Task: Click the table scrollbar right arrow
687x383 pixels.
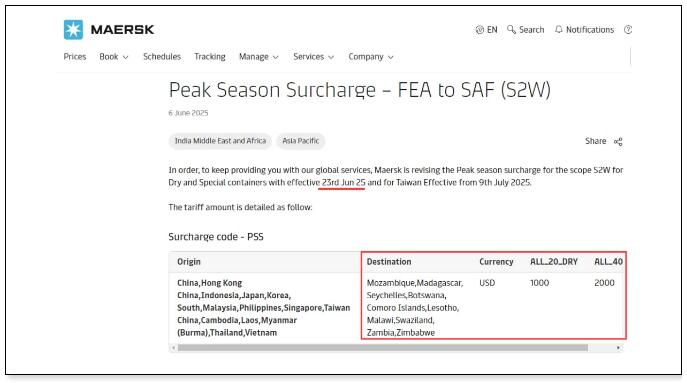Action: (618, 348)
